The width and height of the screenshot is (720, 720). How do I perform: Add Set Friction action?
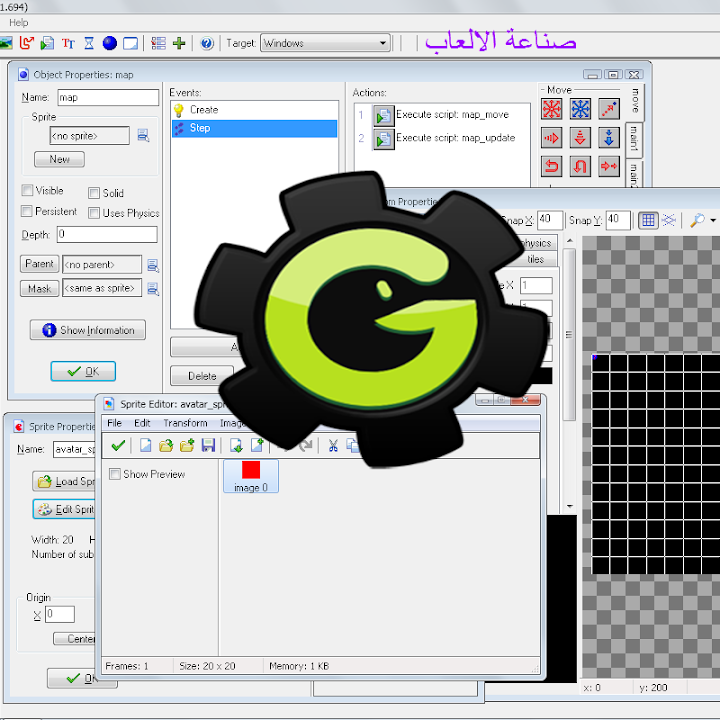click(609, 166)
